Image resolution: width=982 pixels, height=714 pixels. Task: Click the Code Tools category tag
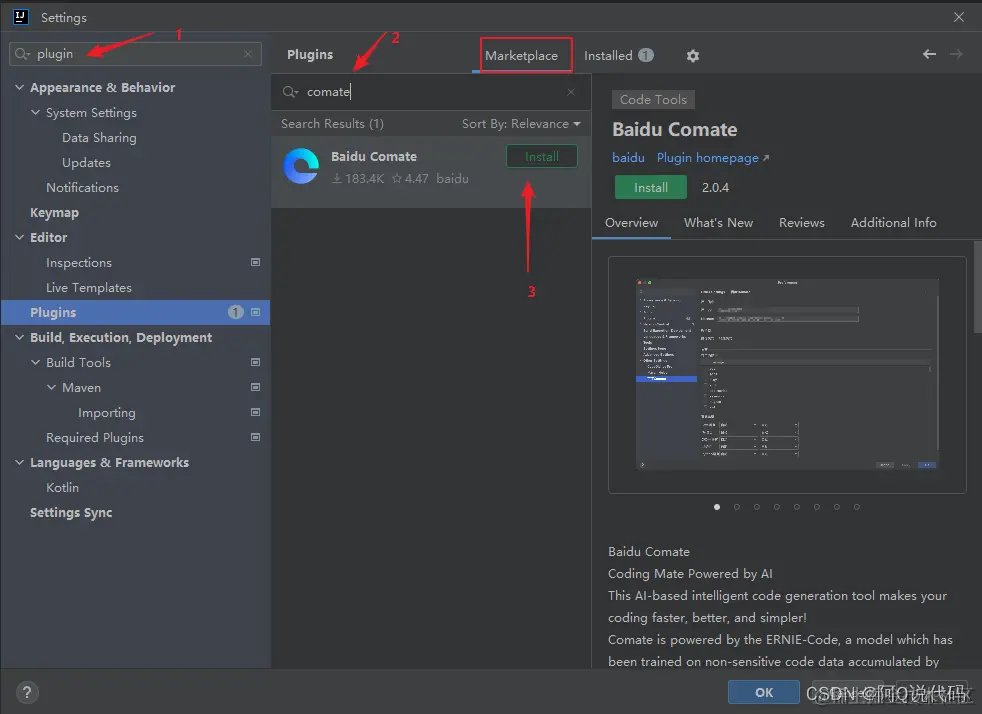click(653, 100)
